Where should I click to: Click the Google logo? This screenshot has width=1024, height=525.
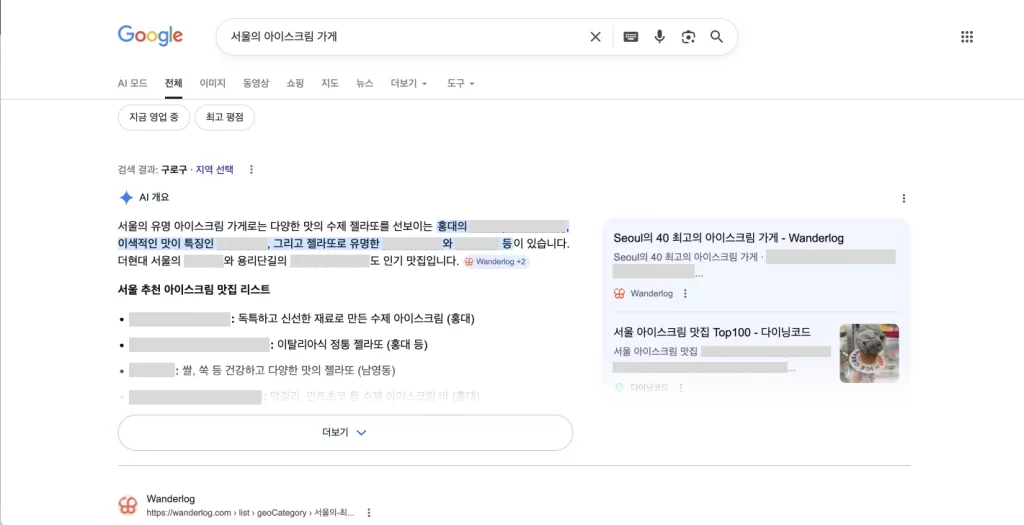pyautogui.click(x=150, y=36)
